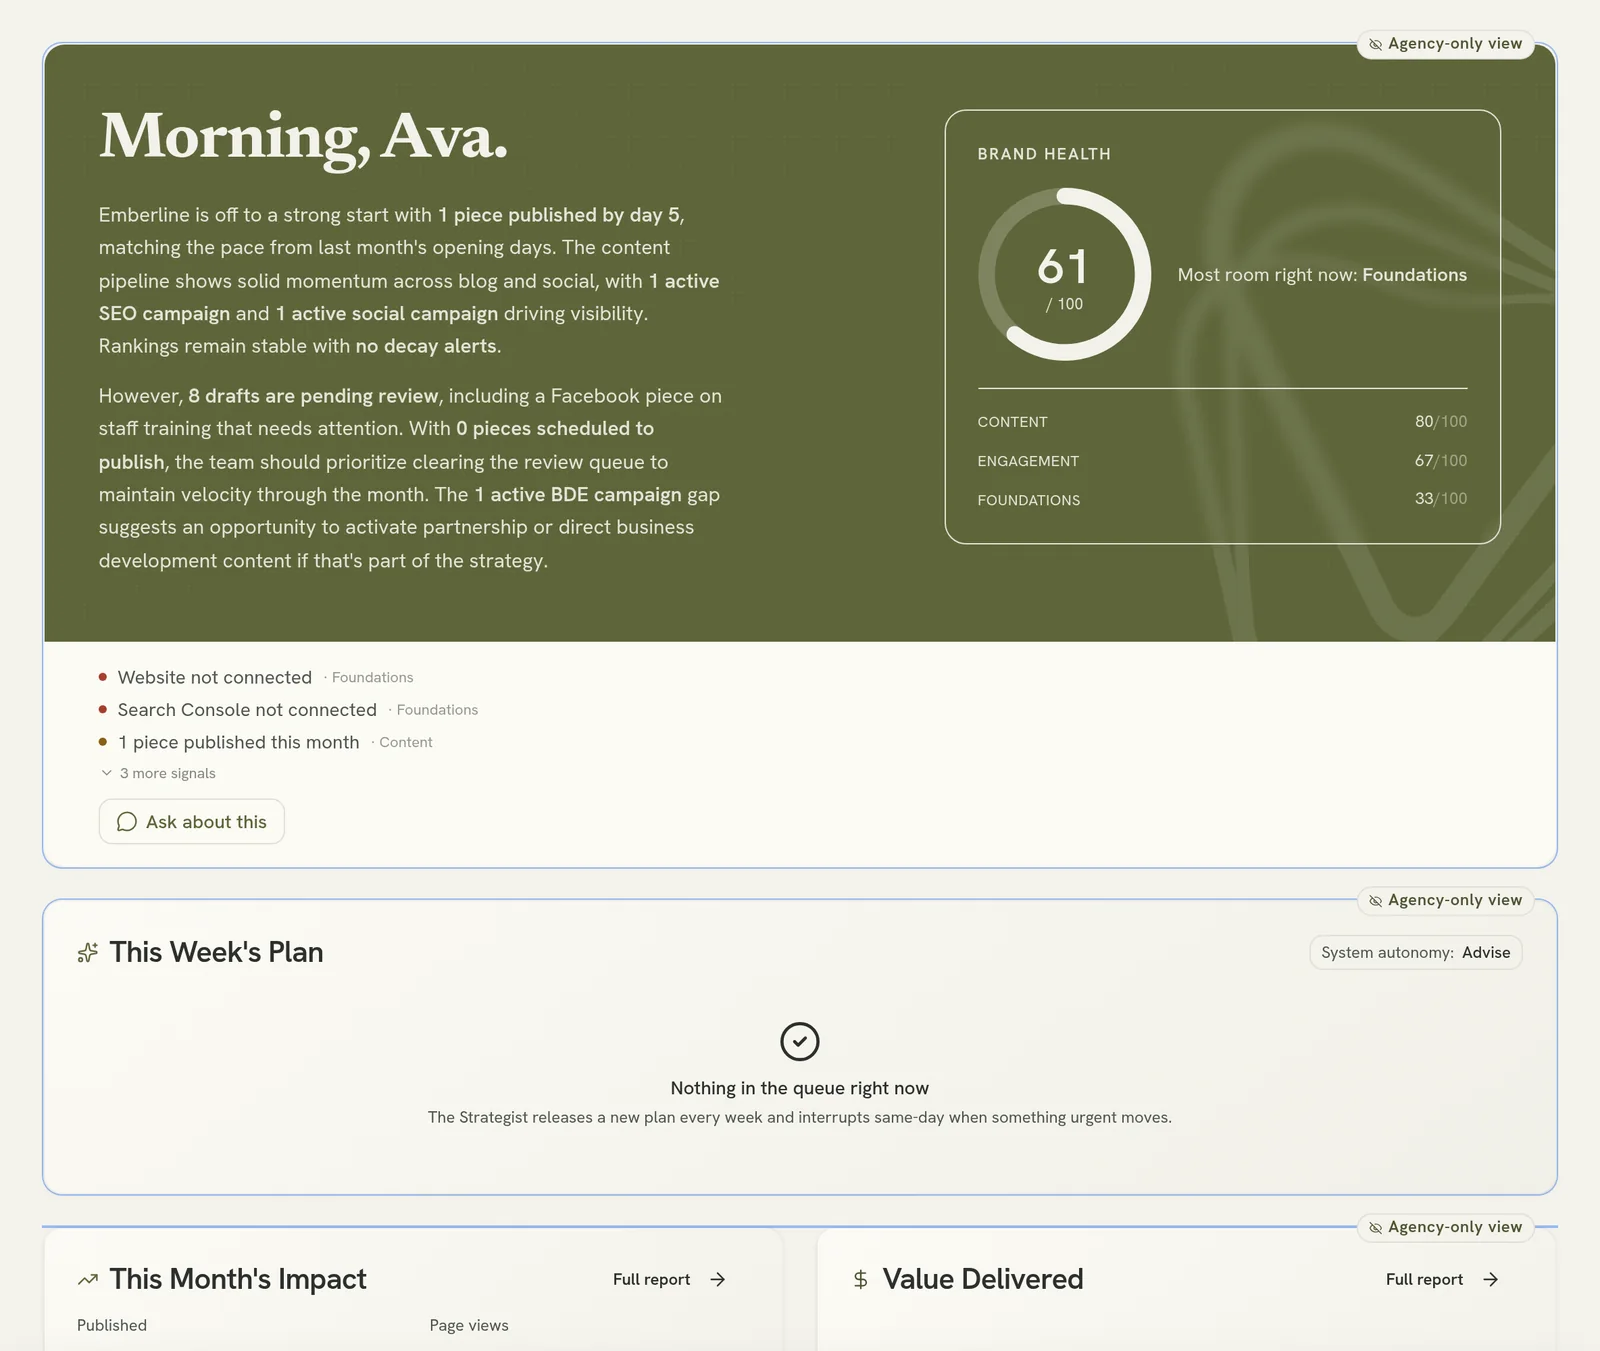Click the checkmark circle icon above Nothing in the queue
1600x1351 pixels.
[800, 1042]
